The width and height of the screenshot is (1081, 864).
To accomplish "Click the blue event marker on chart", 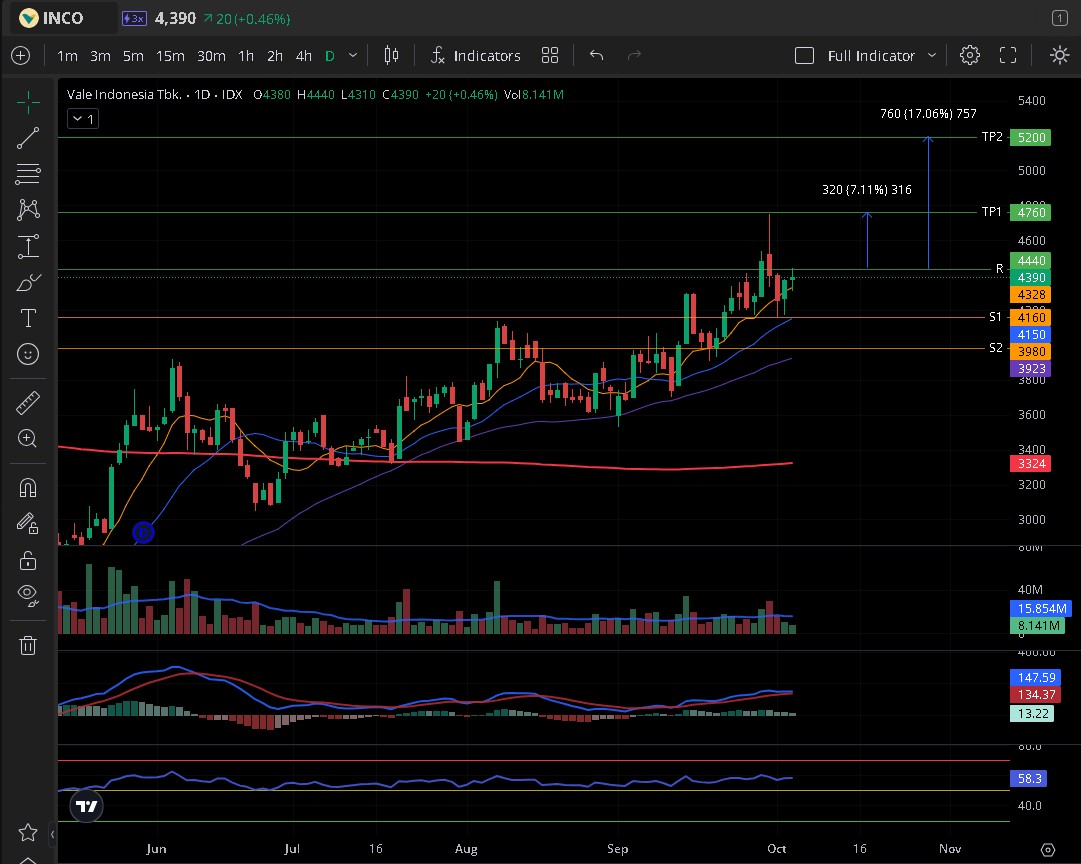I will pyautogui.click(x=143, y=533).
